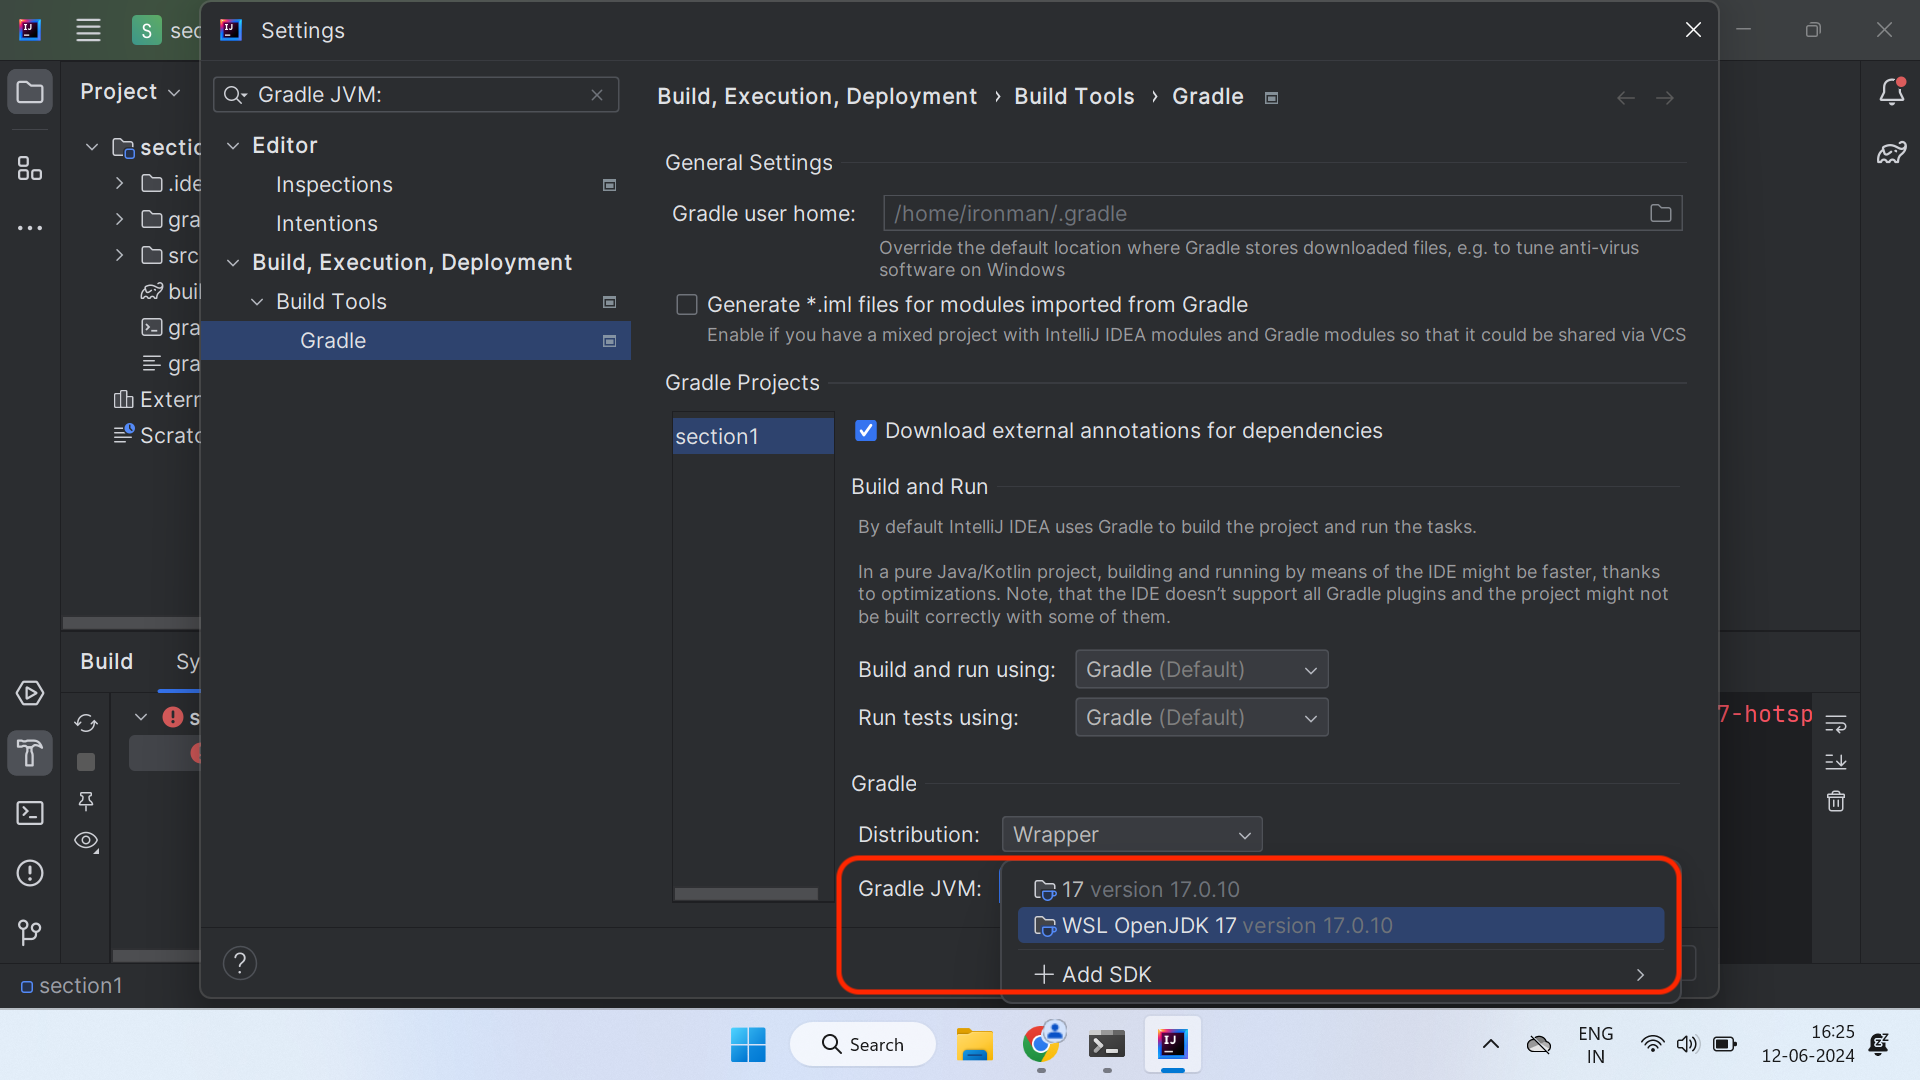The image size is (1920, 1080).
Task: Choose WSL OpenJDK 17 as Gradle JVM
Action: click(x=1340, y=926)
